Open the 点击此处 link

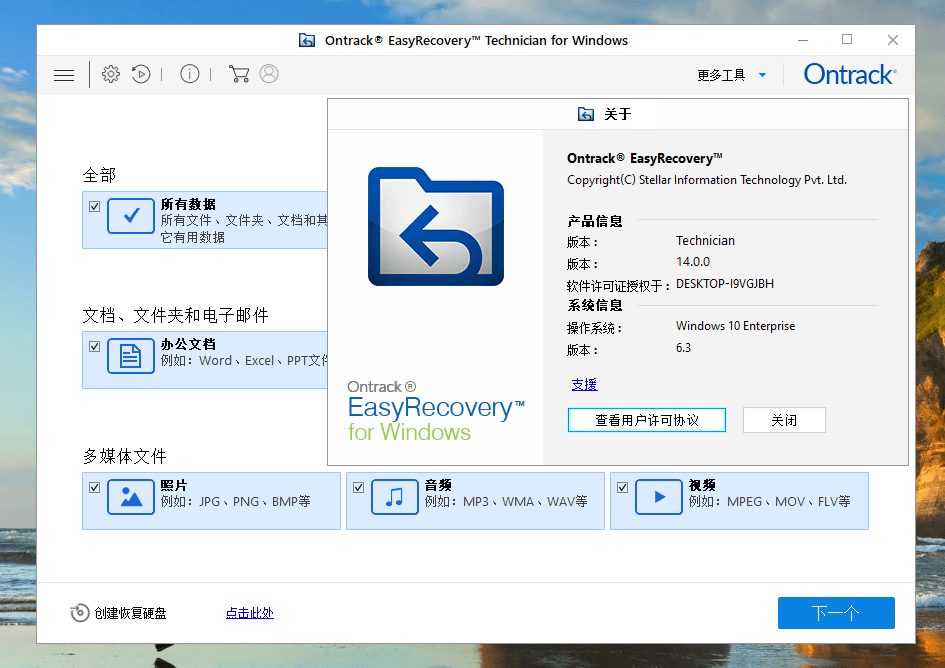click(x=250, y=613)
